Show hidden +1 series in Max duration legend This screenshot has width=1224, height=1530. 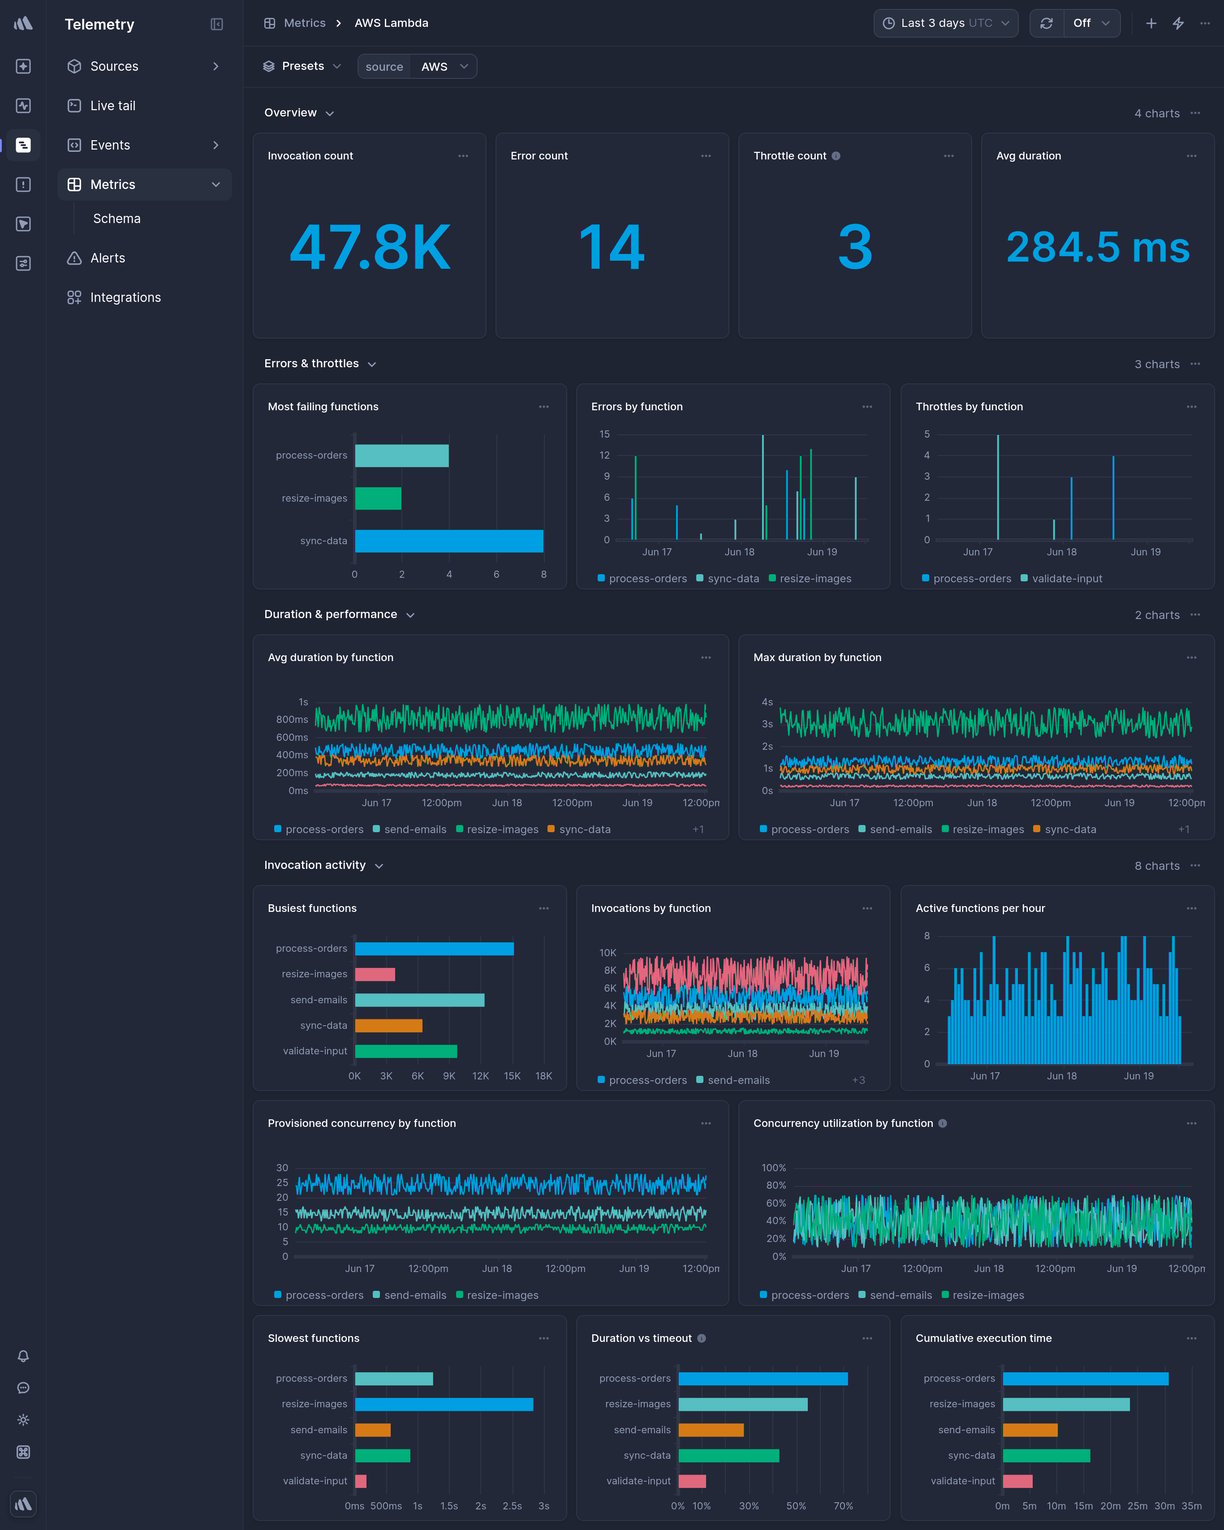coord(1184,829)
